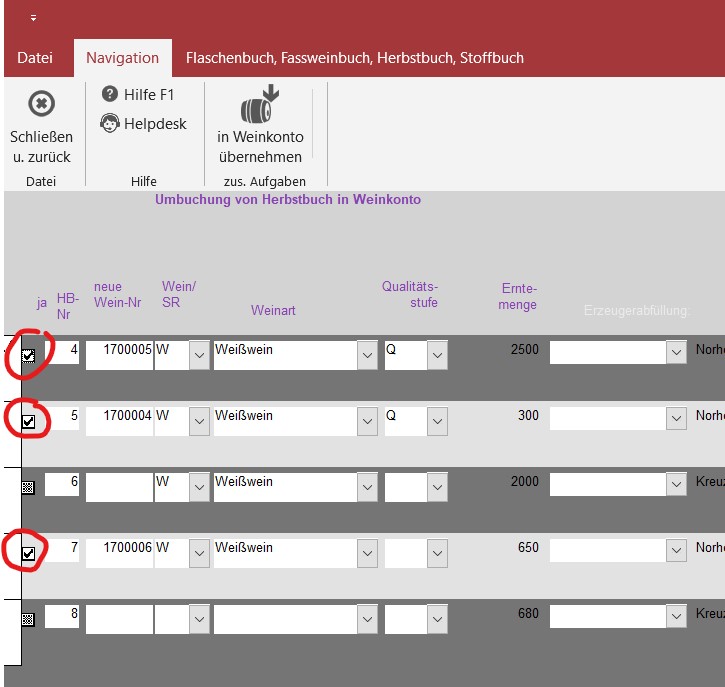Uncheck the ja checkbox for HB-Nr 5
725x687 pixels.
[28, 422]
